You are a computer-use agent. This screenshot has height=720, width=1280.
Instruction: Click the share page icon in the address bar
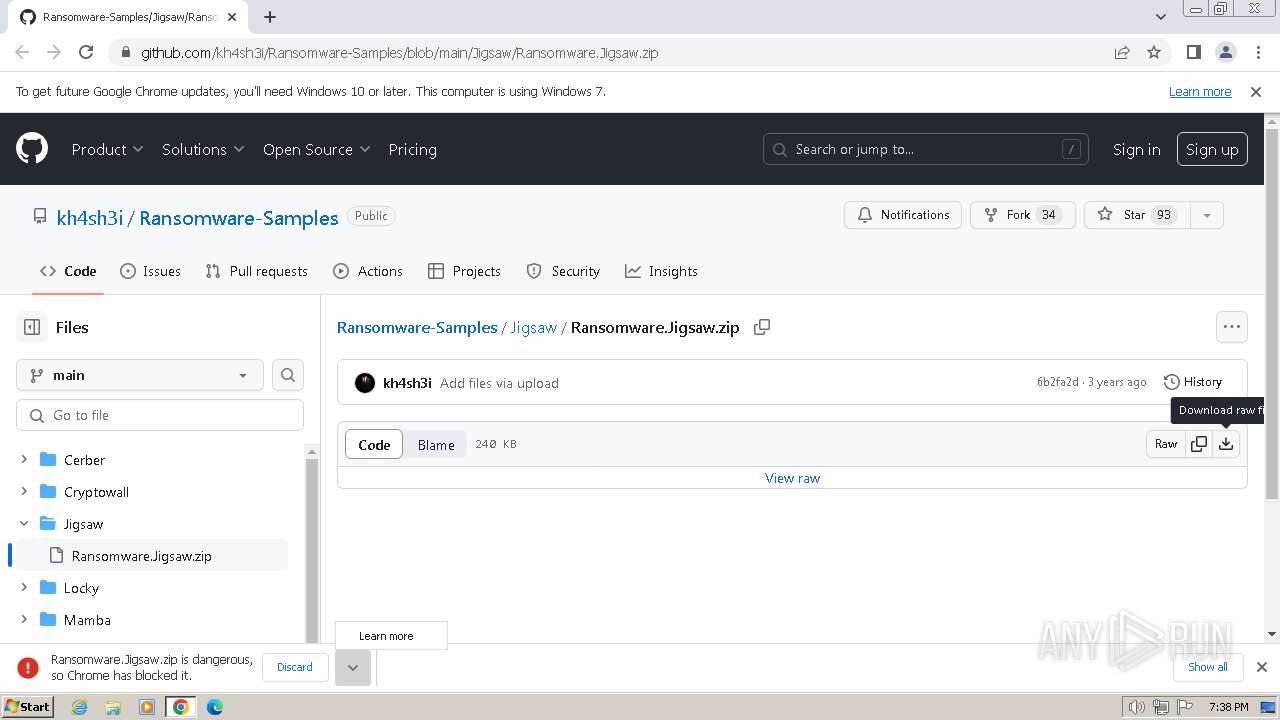(x=1122, y=52)
